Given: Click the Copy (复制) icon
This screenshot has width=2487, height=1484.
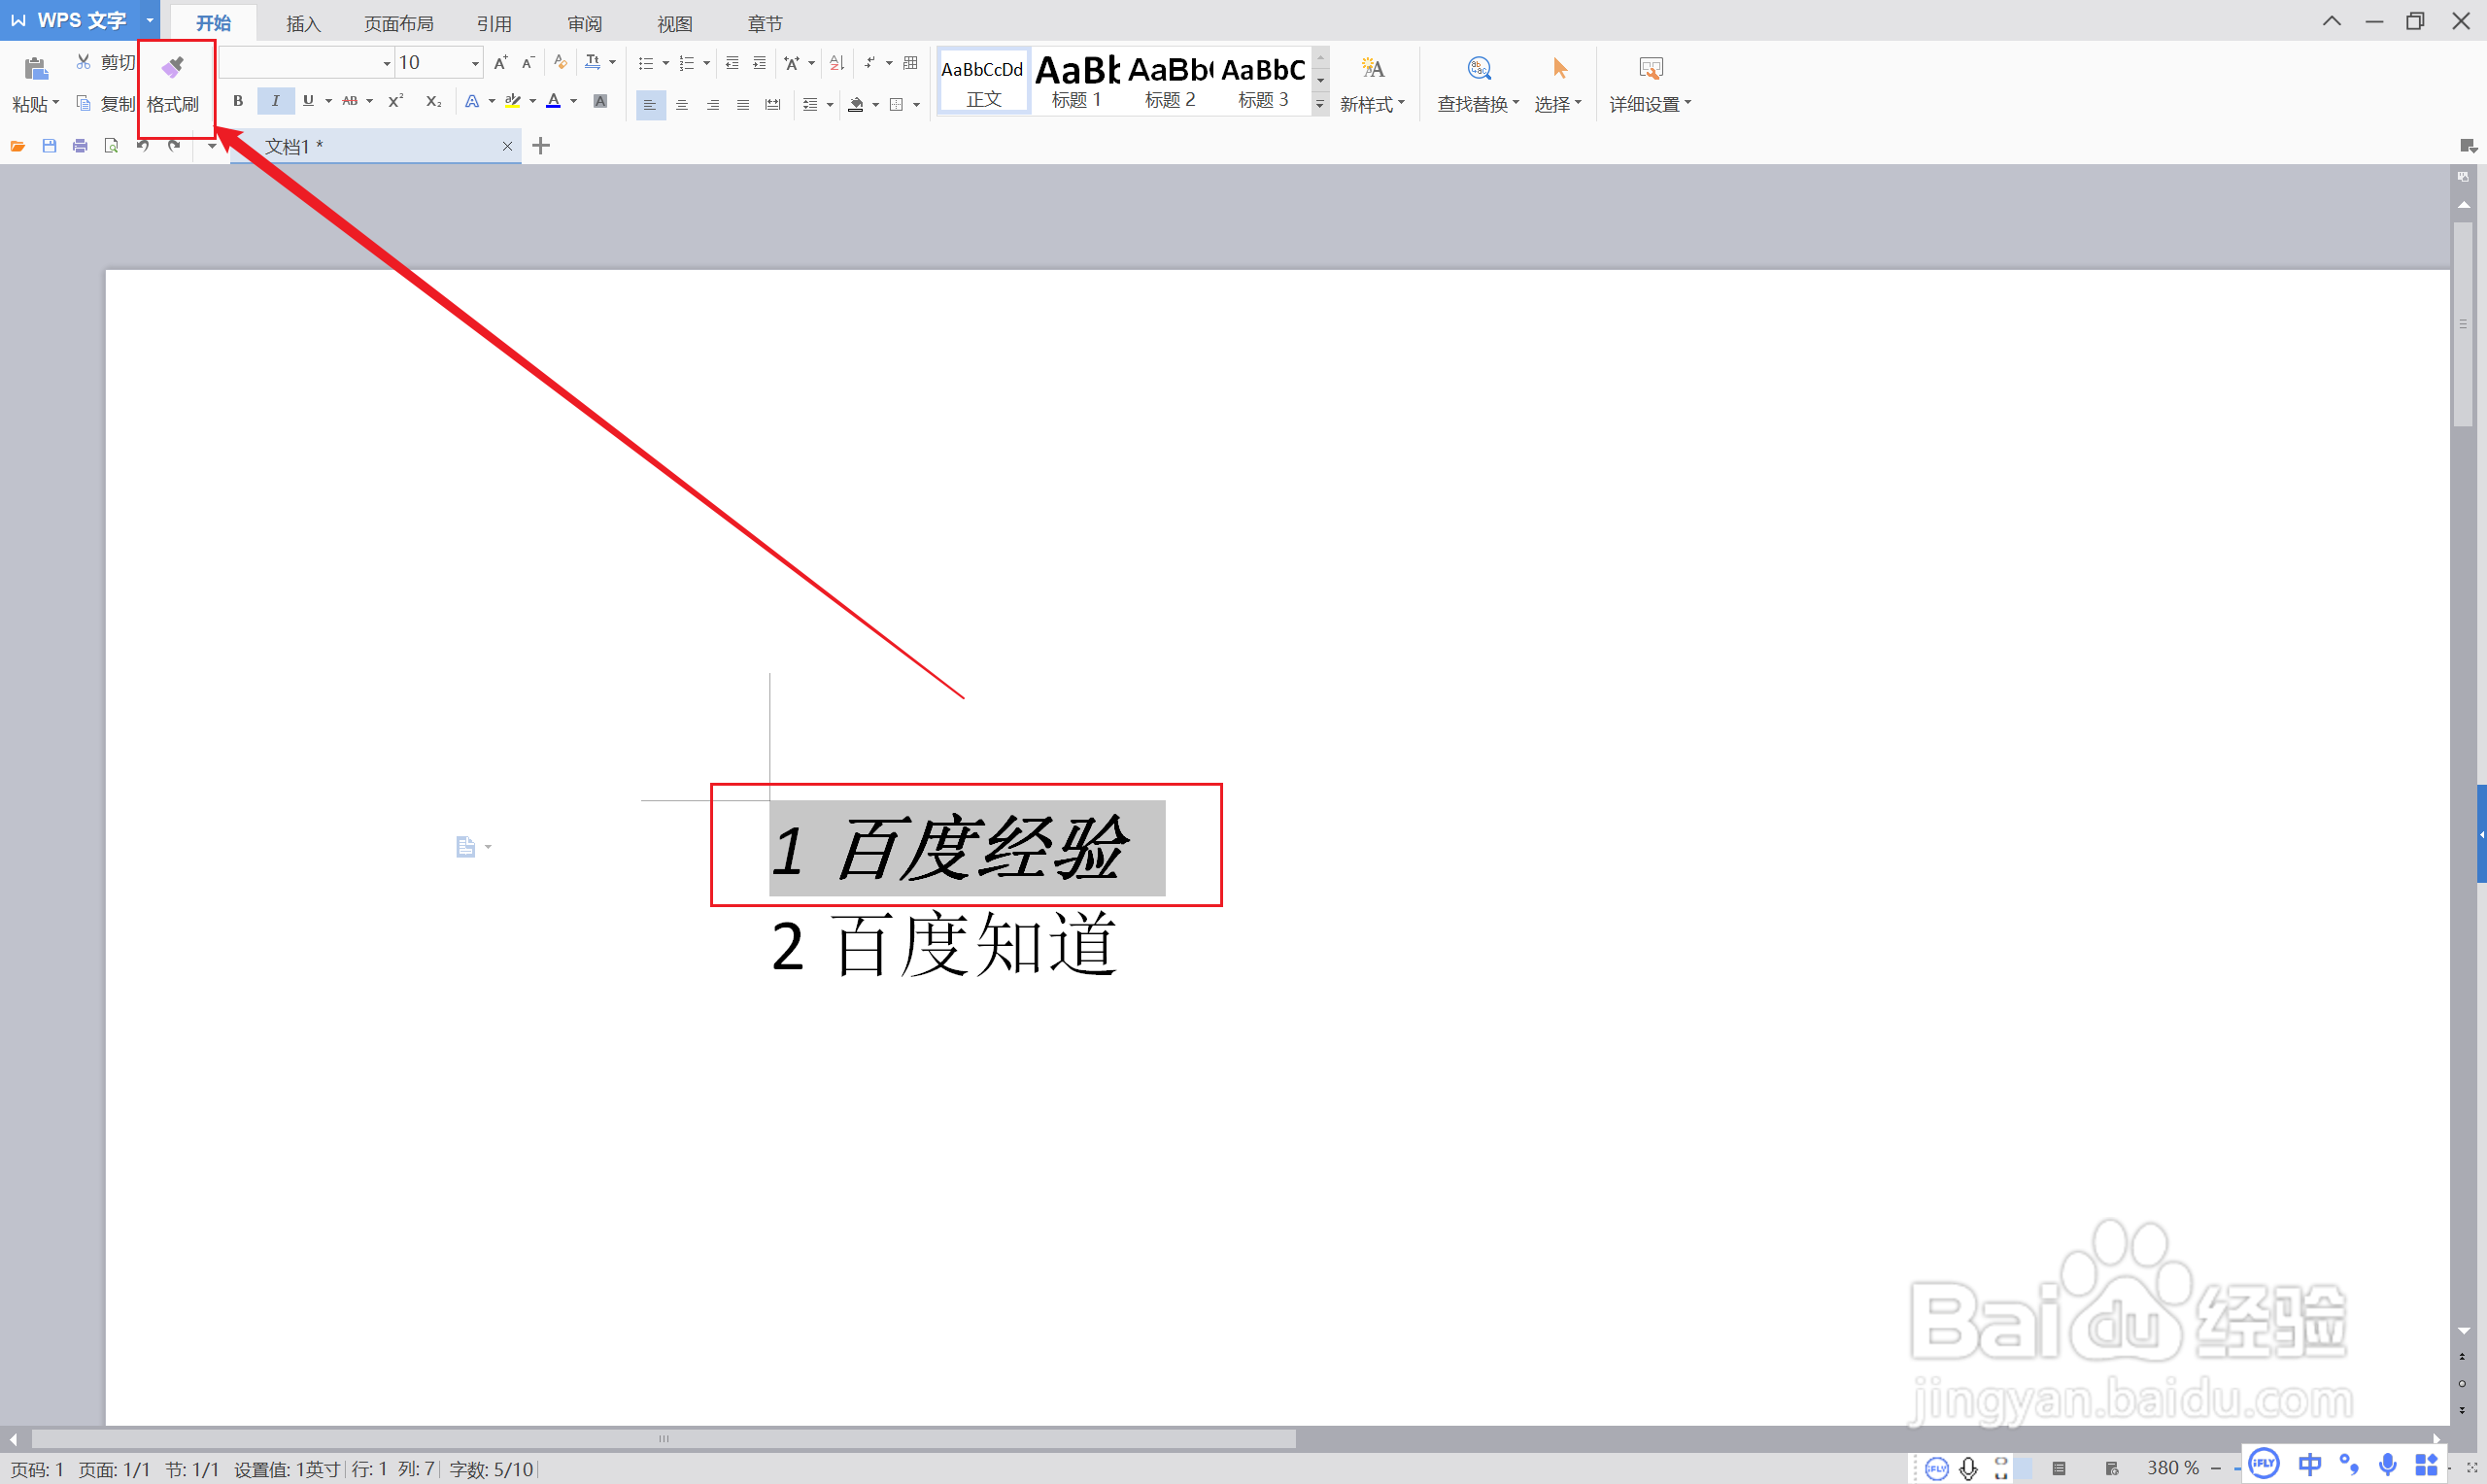Looking at the screenshot, I should pyautogui.click(x=84, y=103).
